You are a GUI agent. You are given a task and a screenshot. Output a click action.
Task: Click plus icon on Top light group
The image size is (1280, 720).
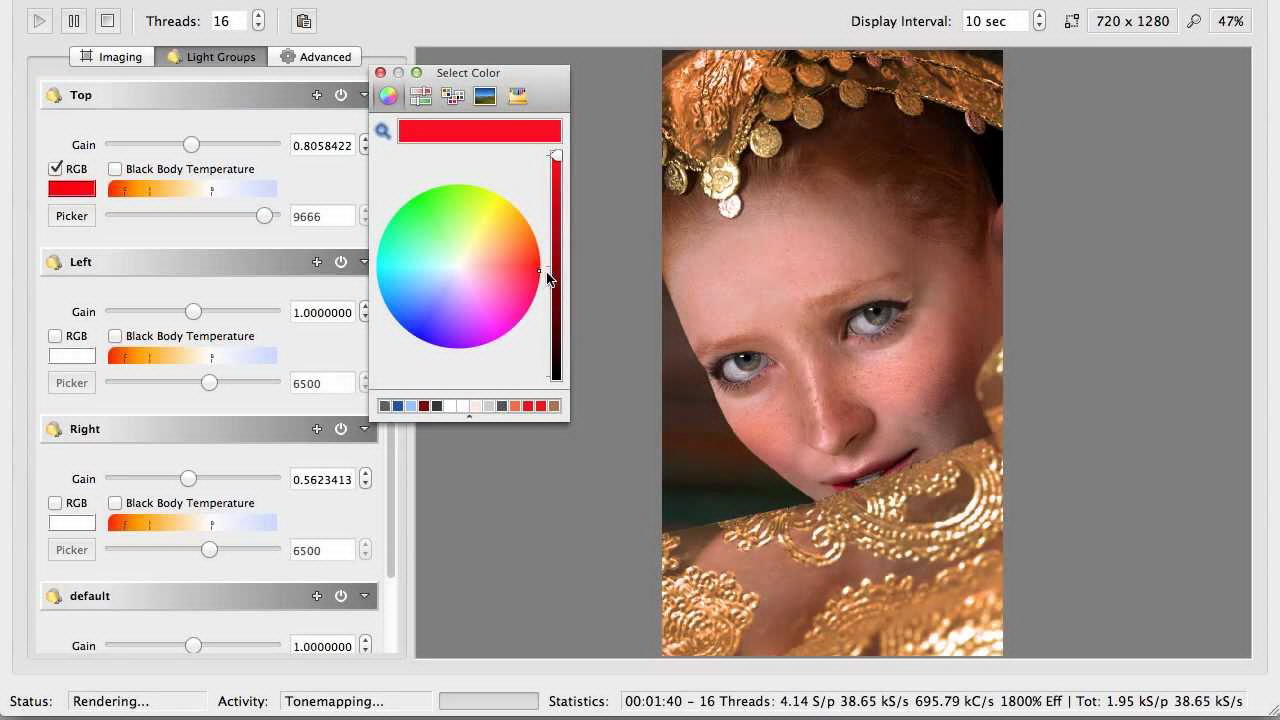point(317,95)
